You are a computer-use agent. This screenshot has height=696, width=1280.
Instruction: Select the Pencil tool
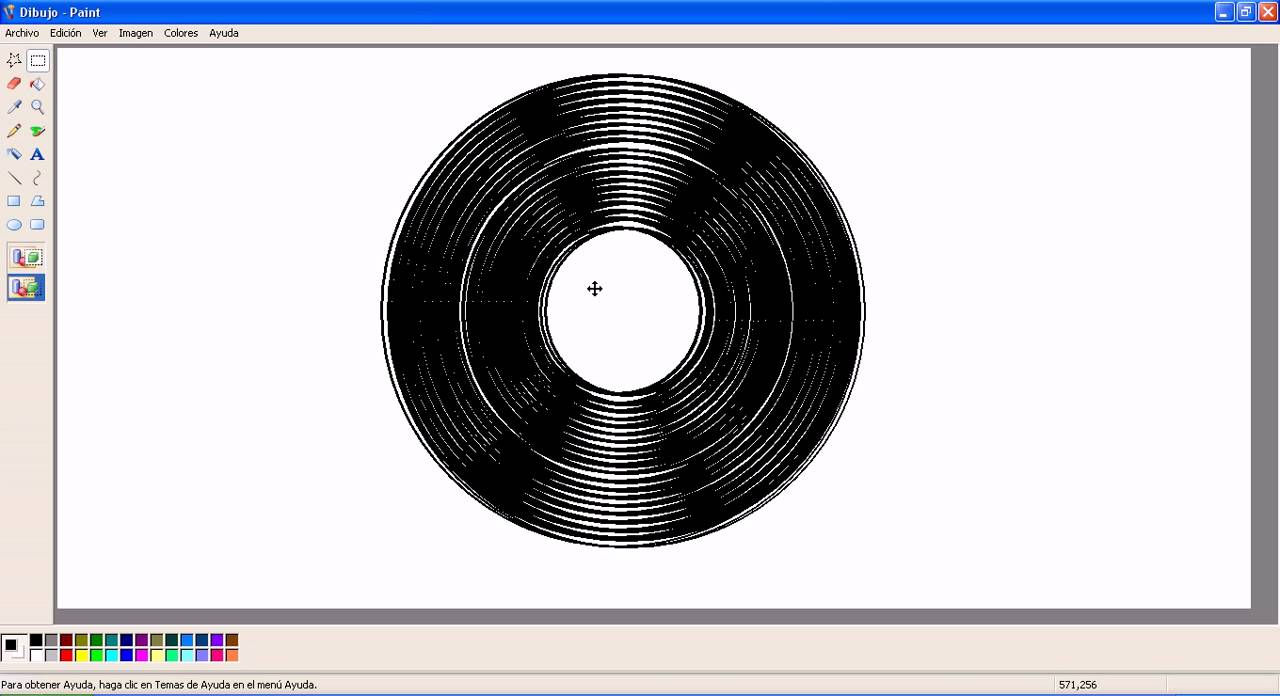coord(14,131)
